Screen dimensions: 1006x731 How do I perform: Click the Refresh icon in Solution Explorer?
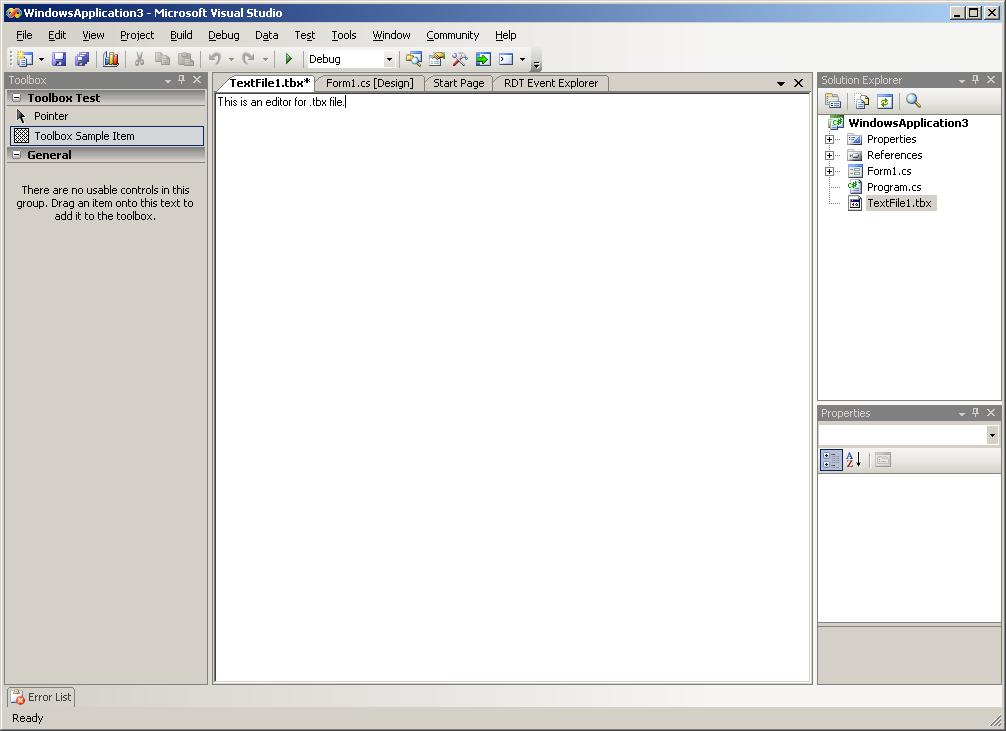[885, 101]
